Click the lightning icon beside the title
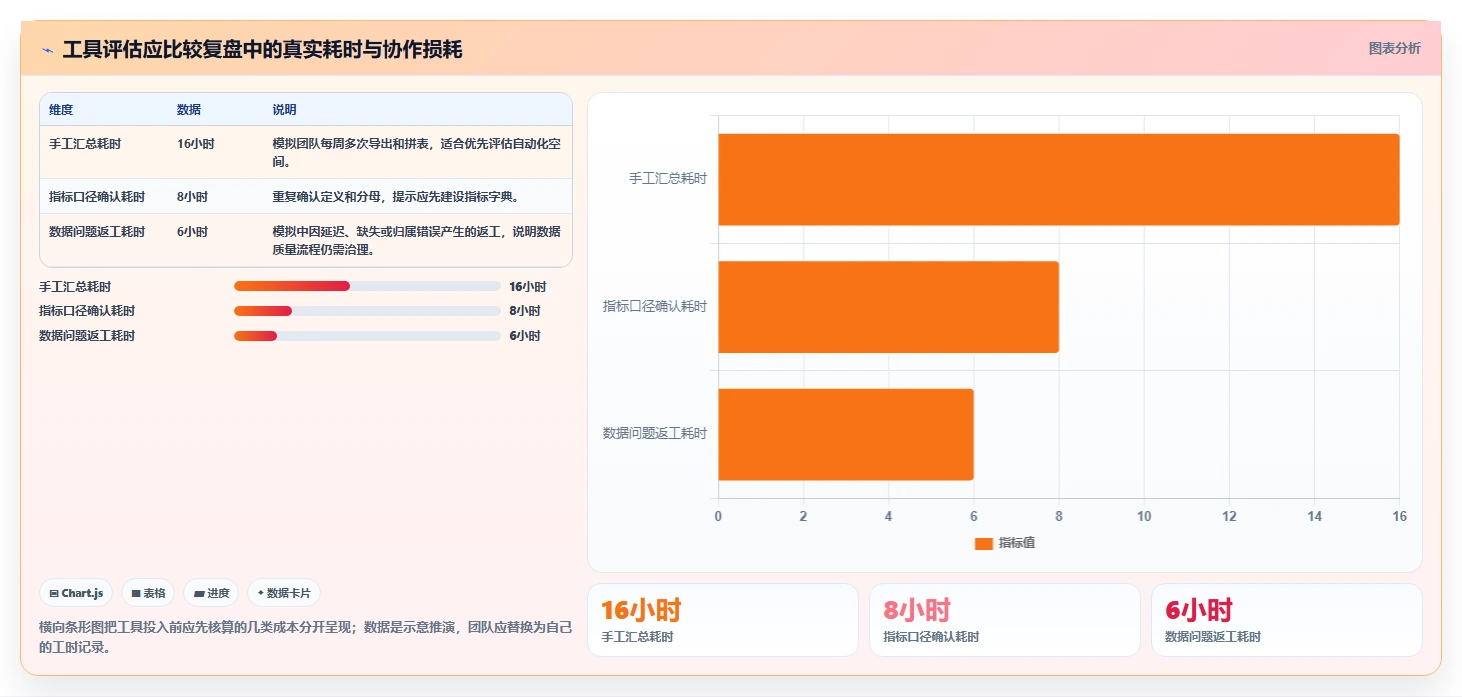The image size is (1462, 697). coord(47,50)
